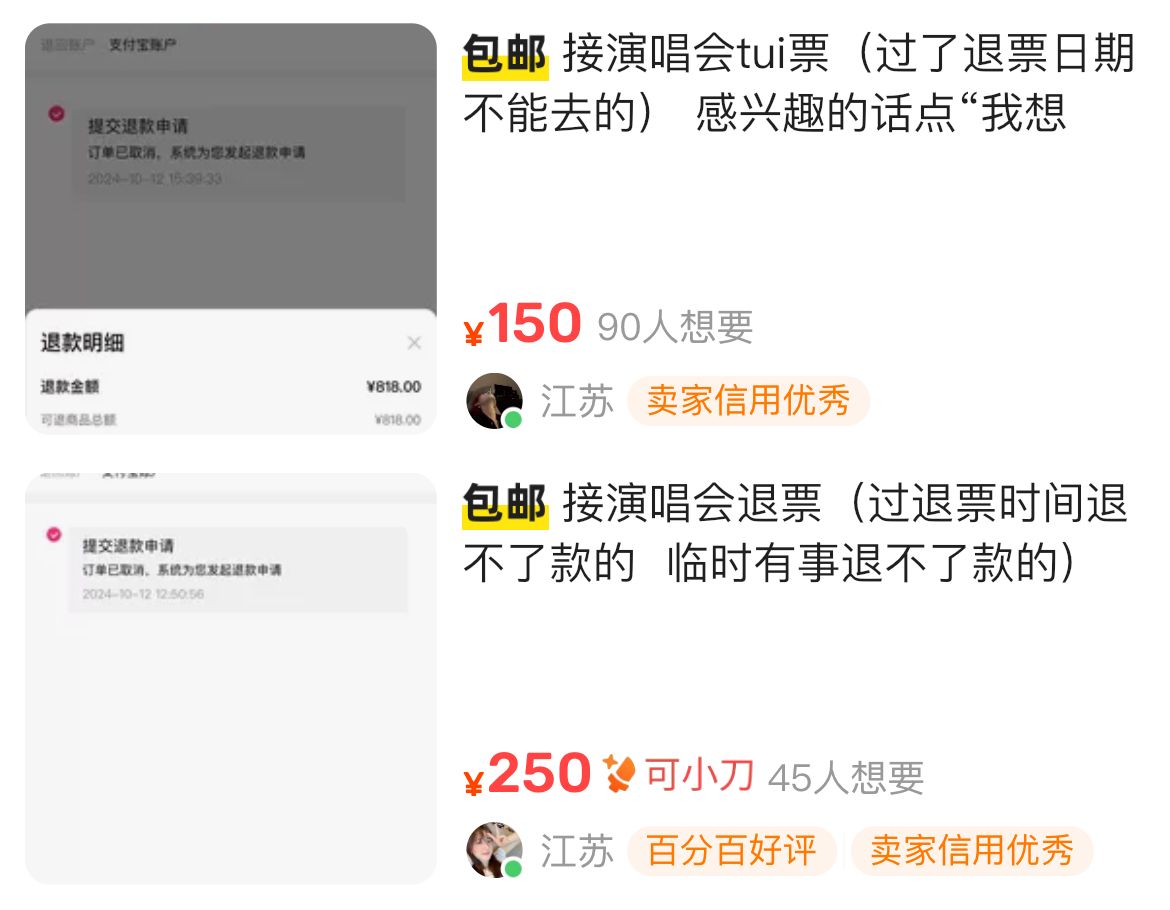This screenshot has width=1170, height=910.
Task: Tap the 支付宝账户 tab in first thumbnail
Action: 143,45
